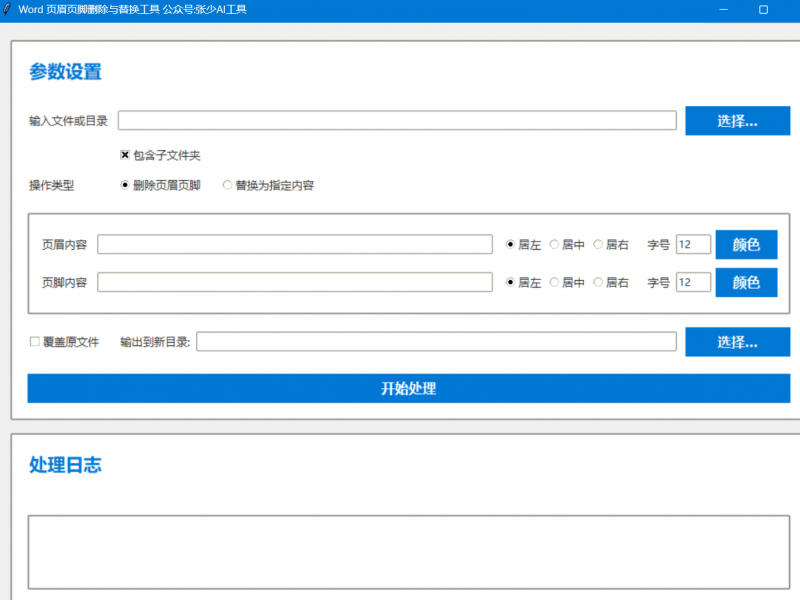This screenshot has height=600, width=800.
Task: Set footer alignment to 居右
Action: (598, 283)
